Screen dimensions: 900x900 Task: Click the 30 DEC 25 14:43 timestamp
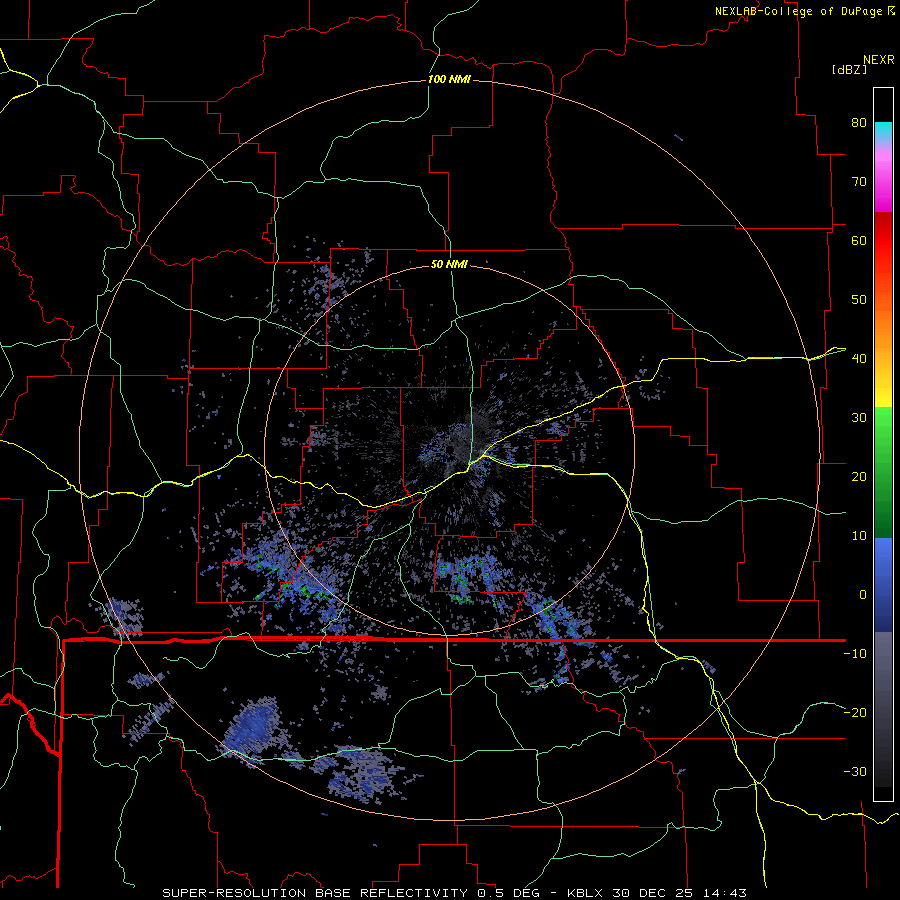point(680,893)
